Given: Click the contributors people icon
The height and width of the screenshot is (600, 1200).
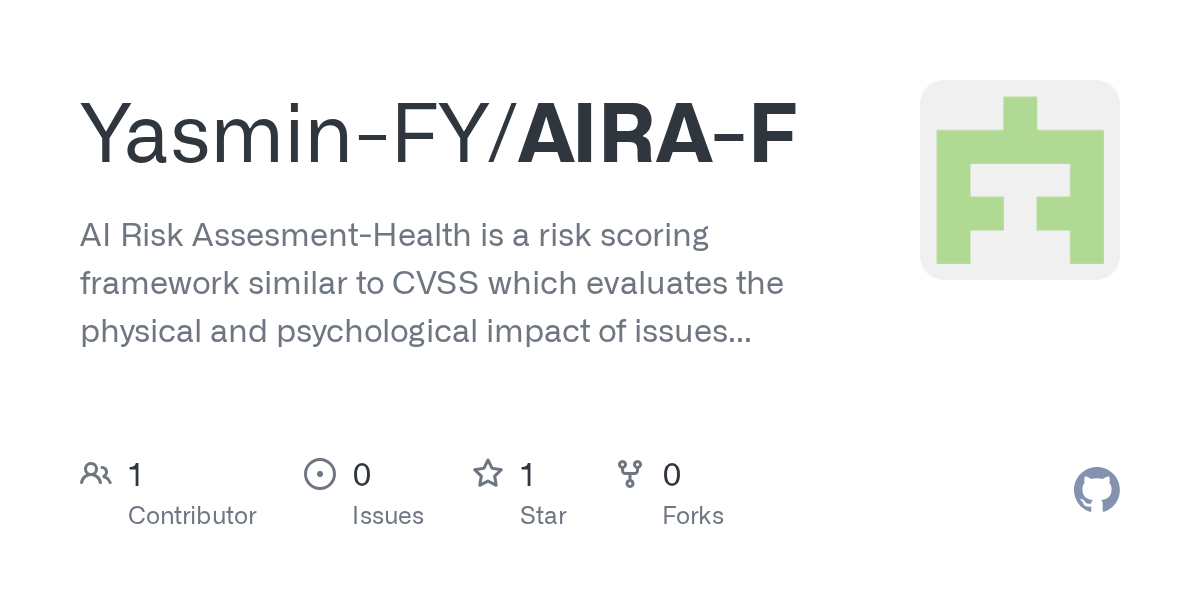Looking at the screenshot, I should click(x=96, y=474).
